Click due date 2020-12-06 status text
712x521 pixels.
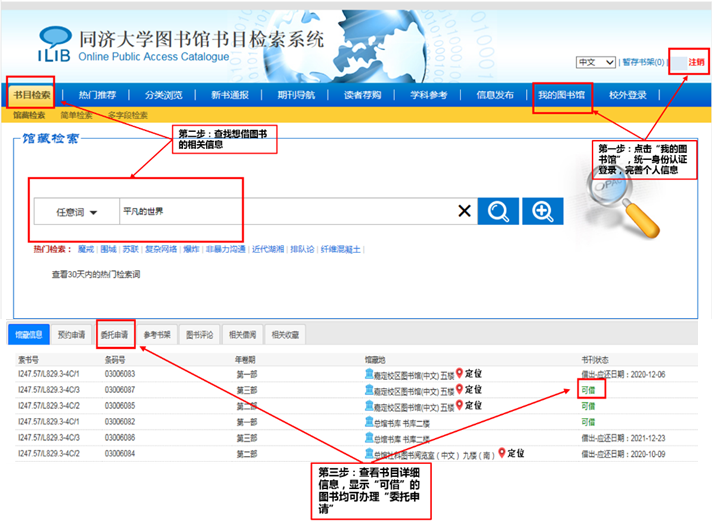point(623,374)
